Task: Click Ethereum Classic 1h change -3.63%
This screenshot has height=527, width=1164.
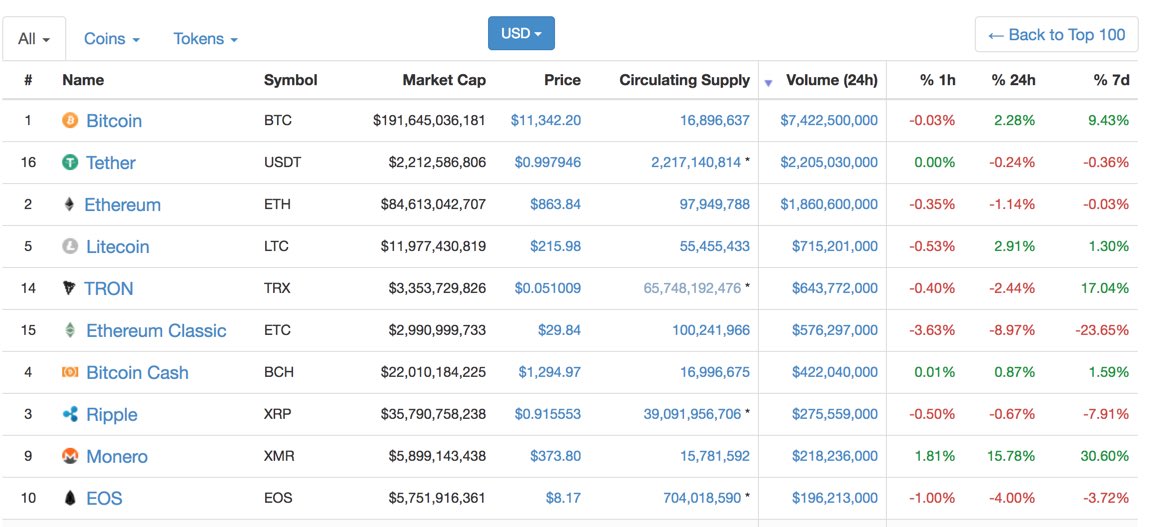Action: pyautogui.click(x=934, y=330)
